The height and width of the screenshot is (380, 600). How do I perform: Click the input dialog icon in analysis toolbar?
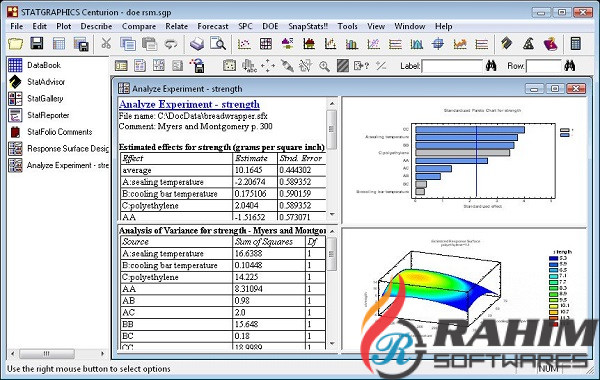(x=121, y=66)
